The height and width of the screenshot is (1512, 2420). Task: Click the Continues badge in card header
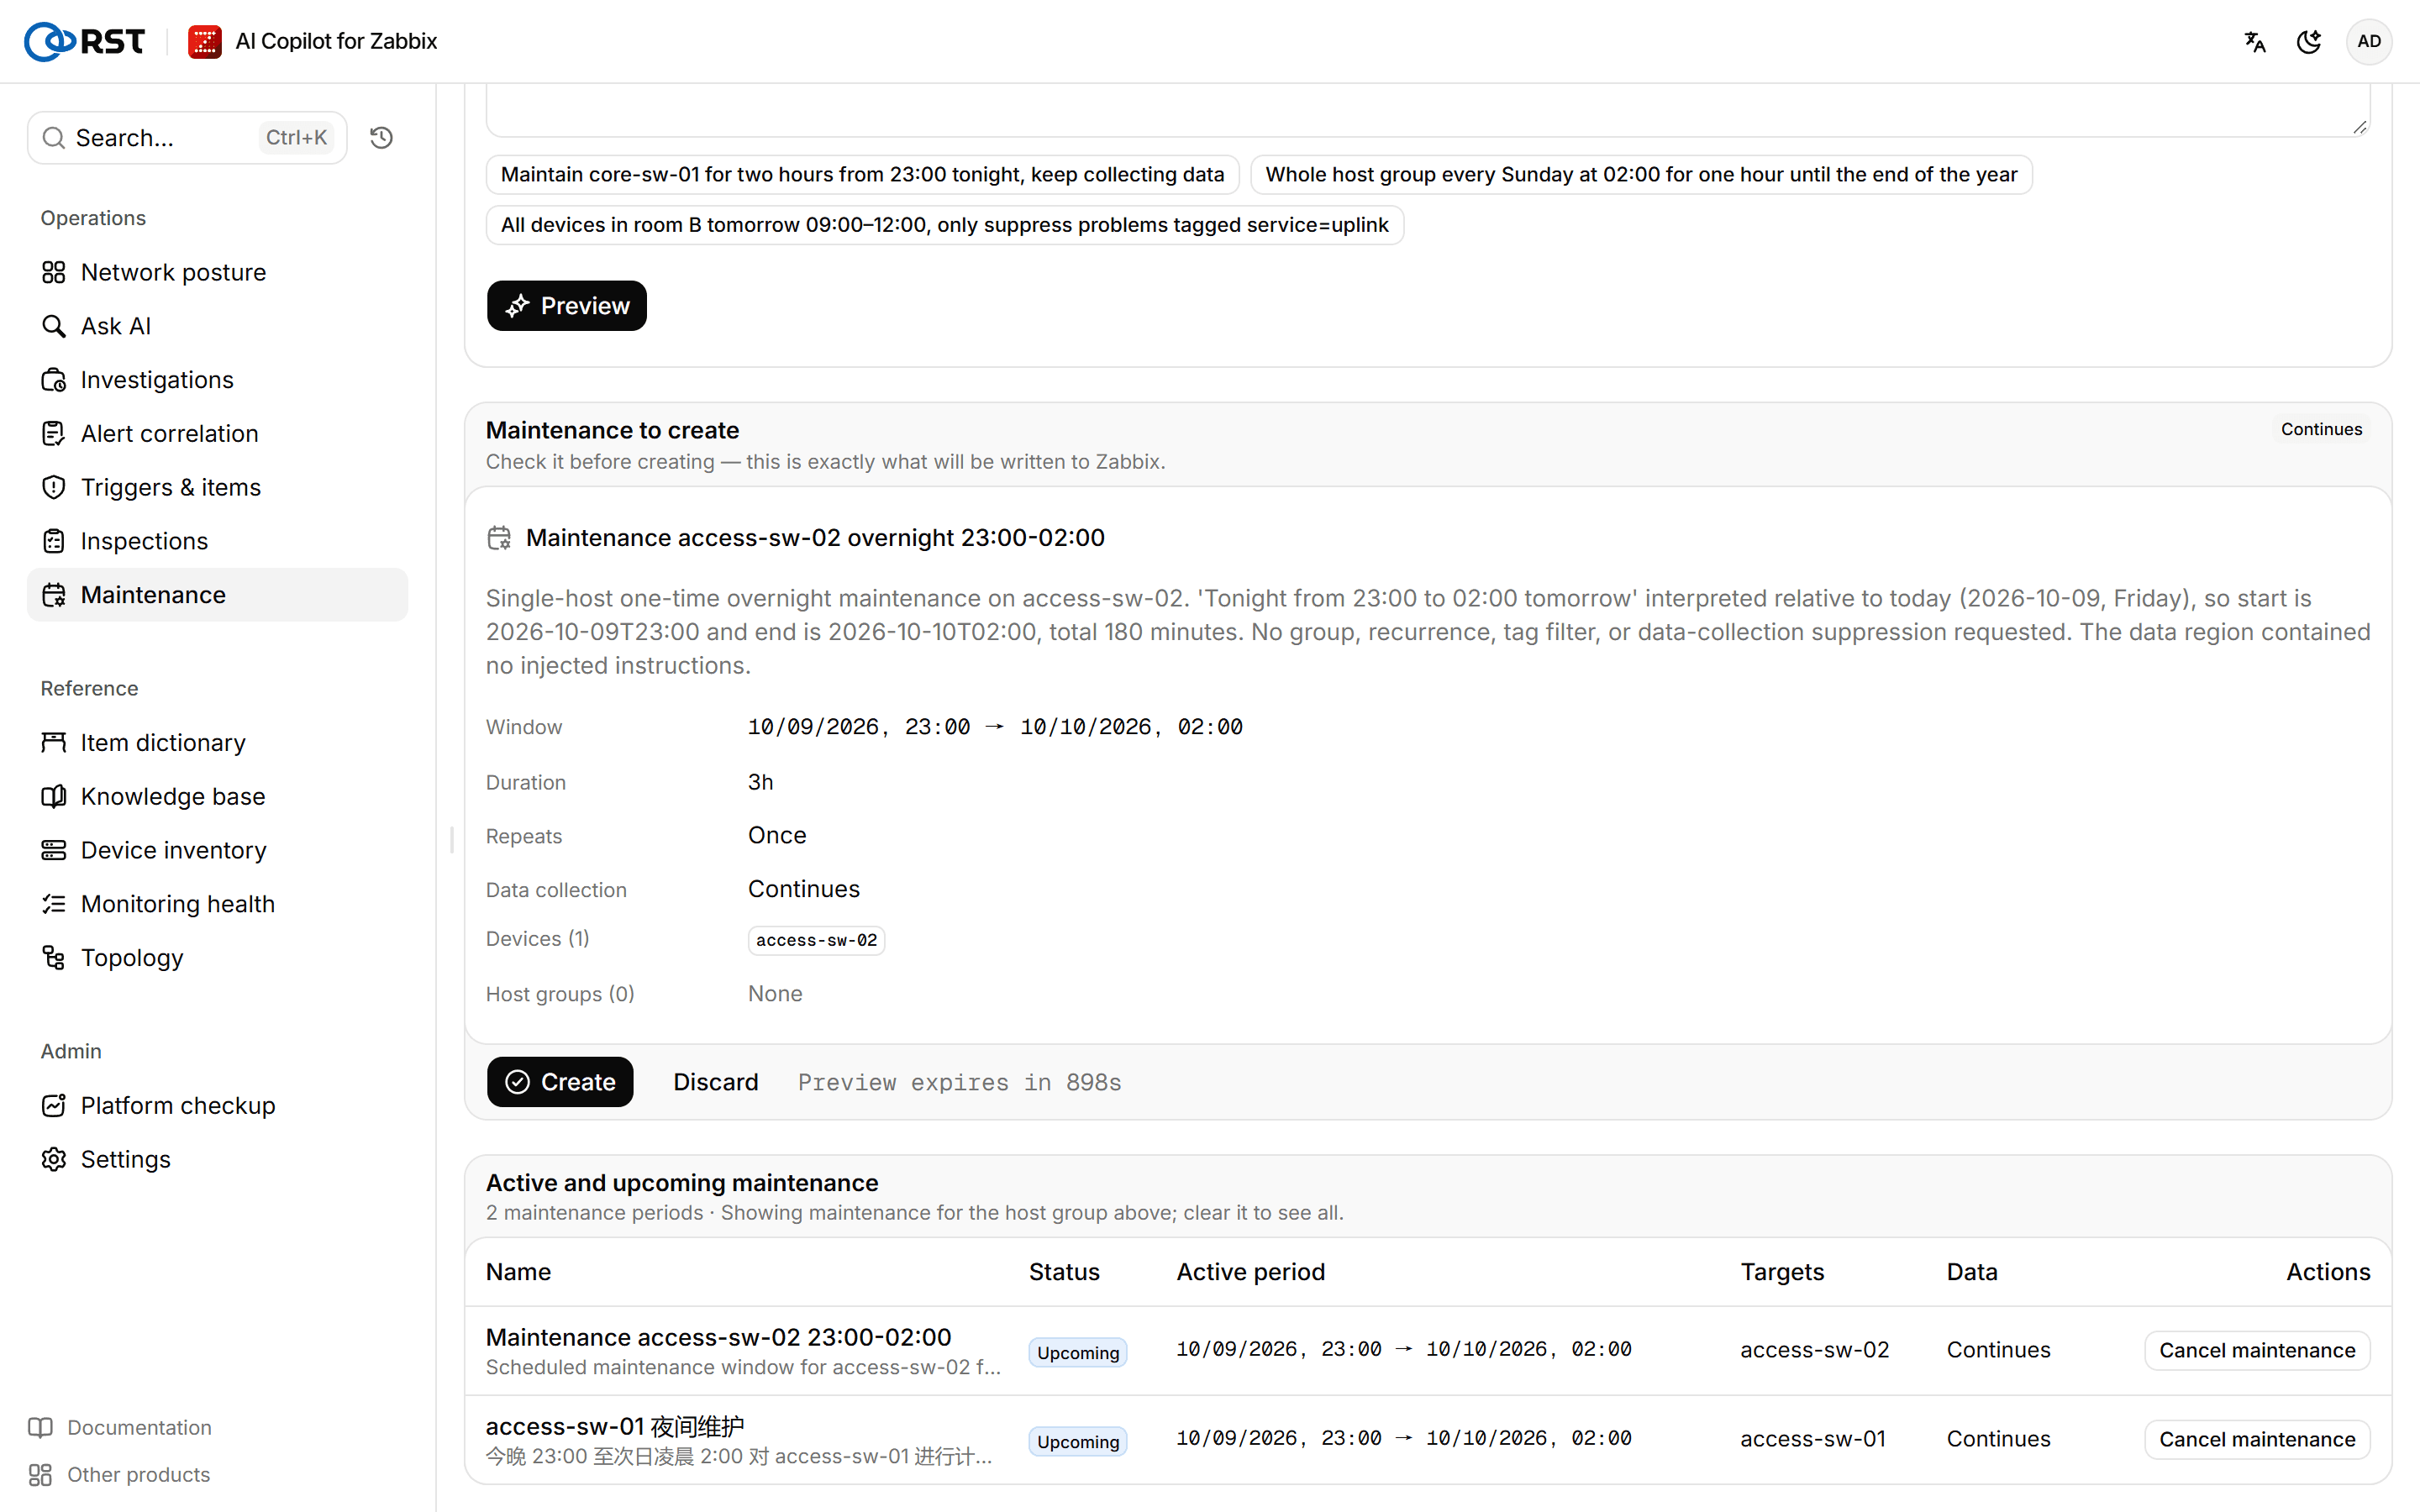coord(2321,429)
